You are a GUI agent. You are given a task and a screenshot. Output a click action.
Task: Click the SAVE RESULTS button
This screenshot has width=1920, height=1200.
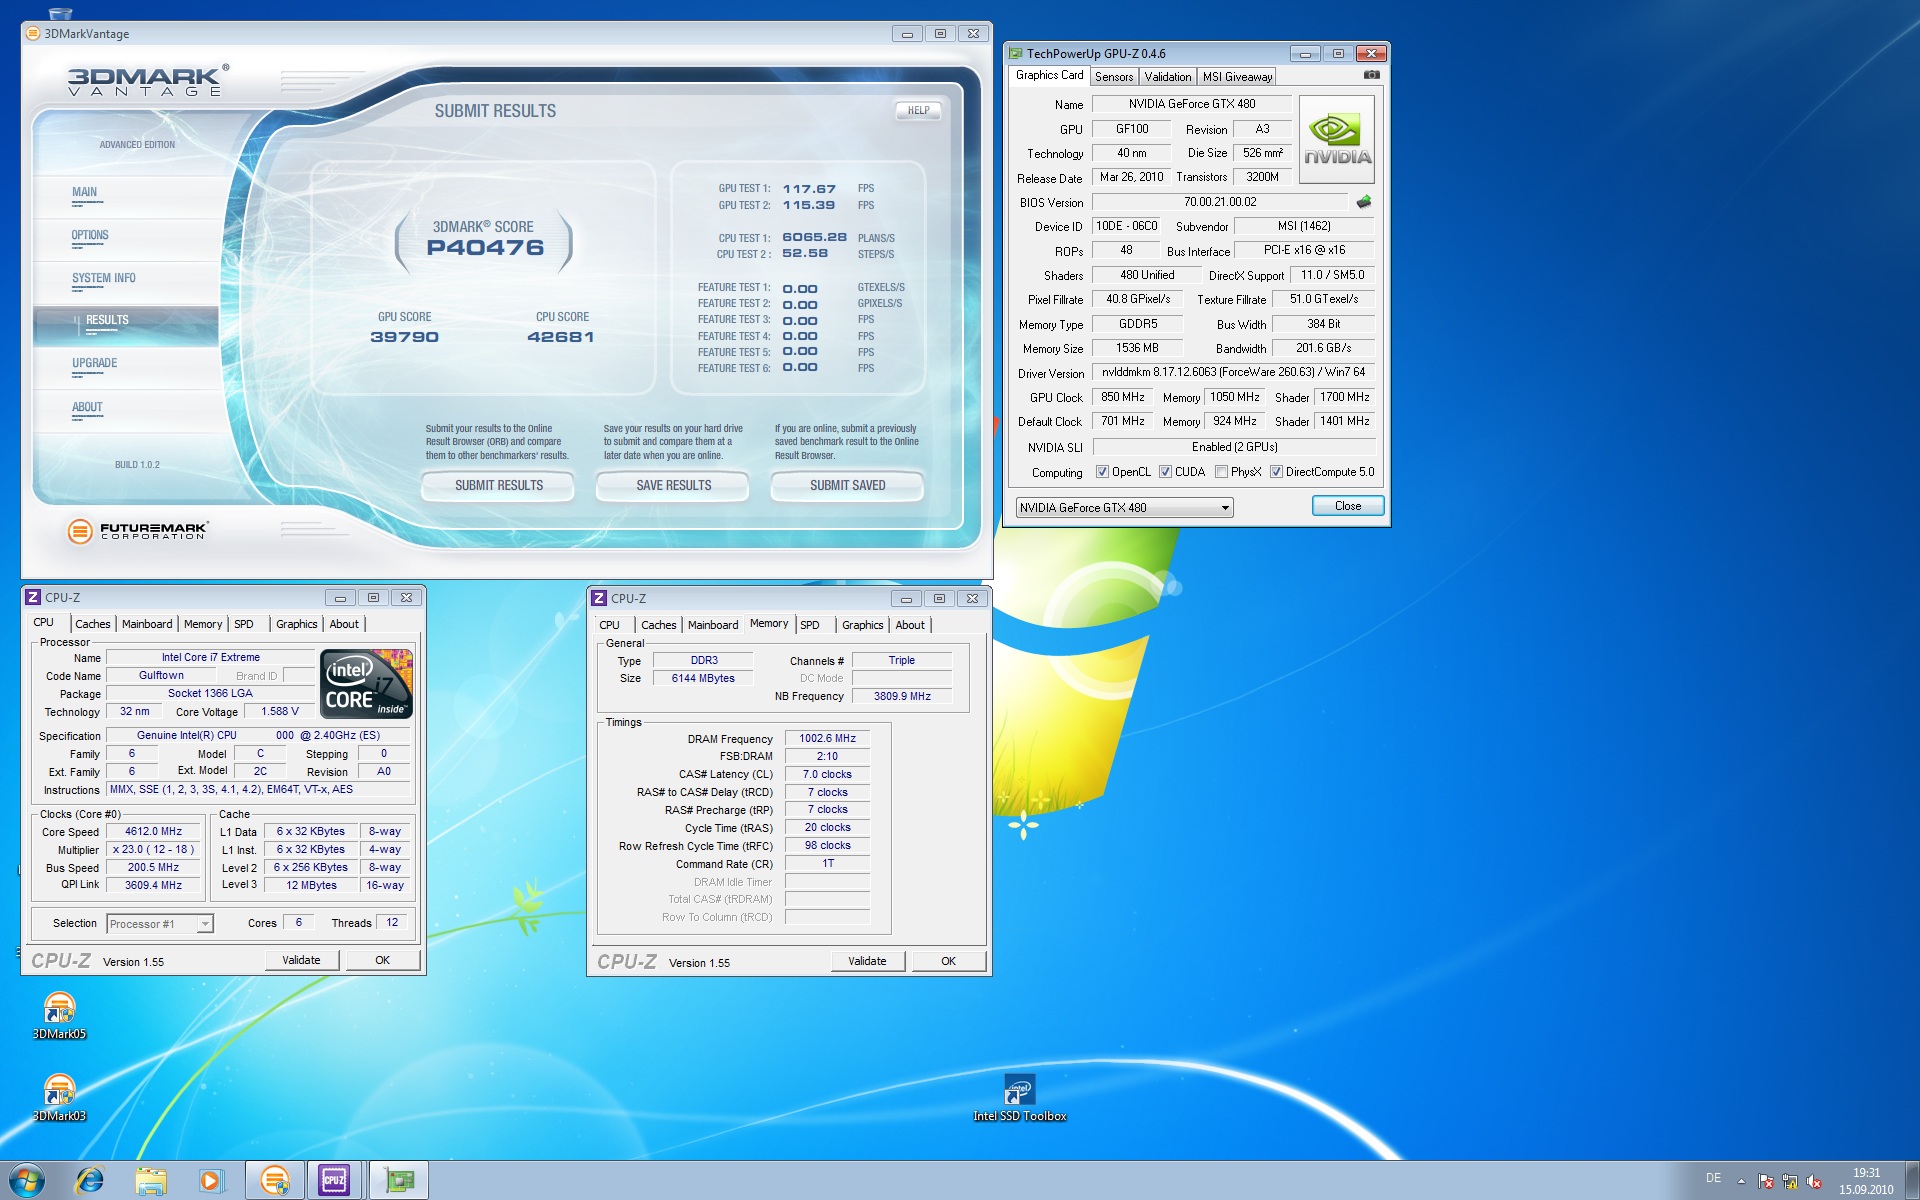pos(673,486)
